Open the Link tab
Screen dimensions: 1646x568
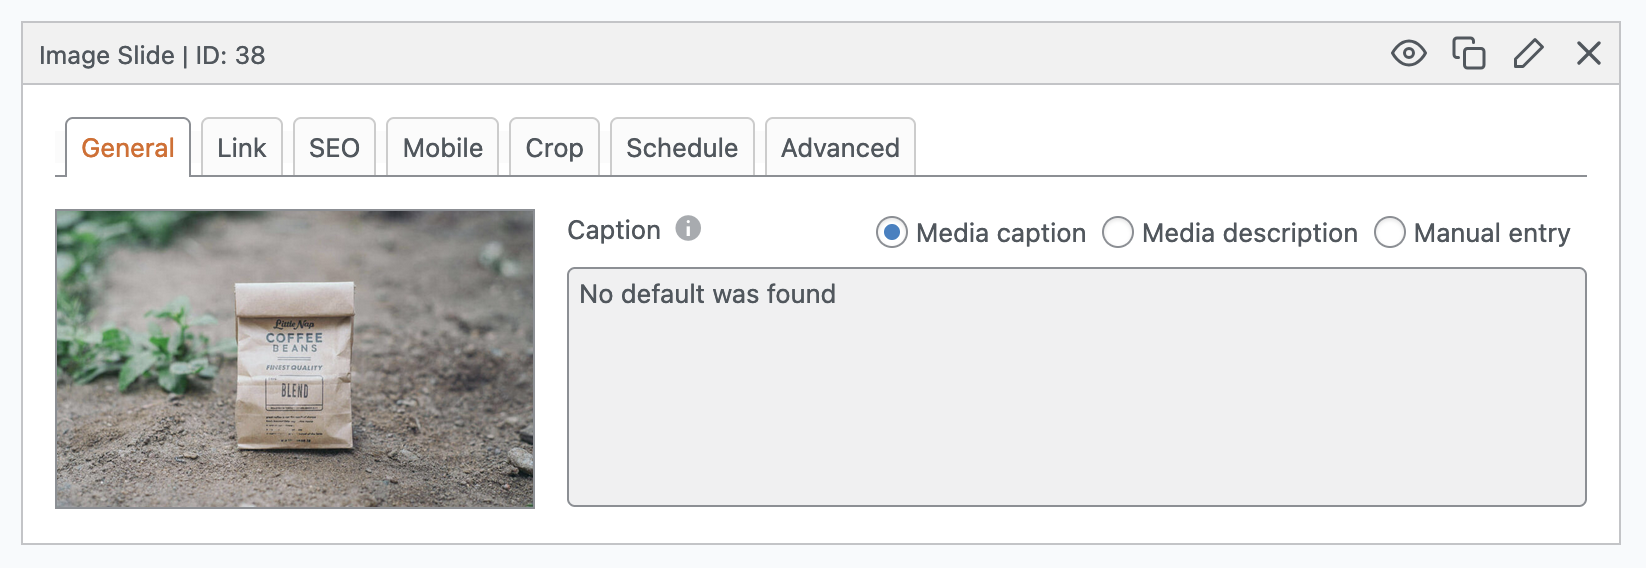coord(242,148)
